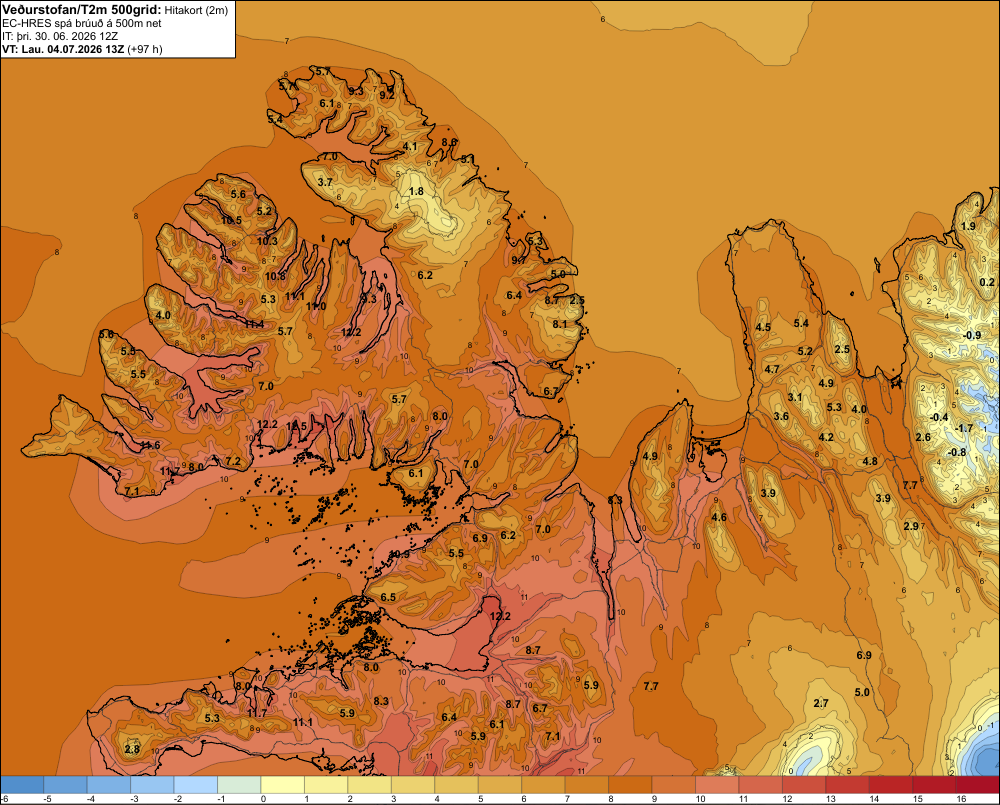This screenshot has height=805, width=1000.
Task: Click the 10.5 temperature label
Action: (231, 221)
